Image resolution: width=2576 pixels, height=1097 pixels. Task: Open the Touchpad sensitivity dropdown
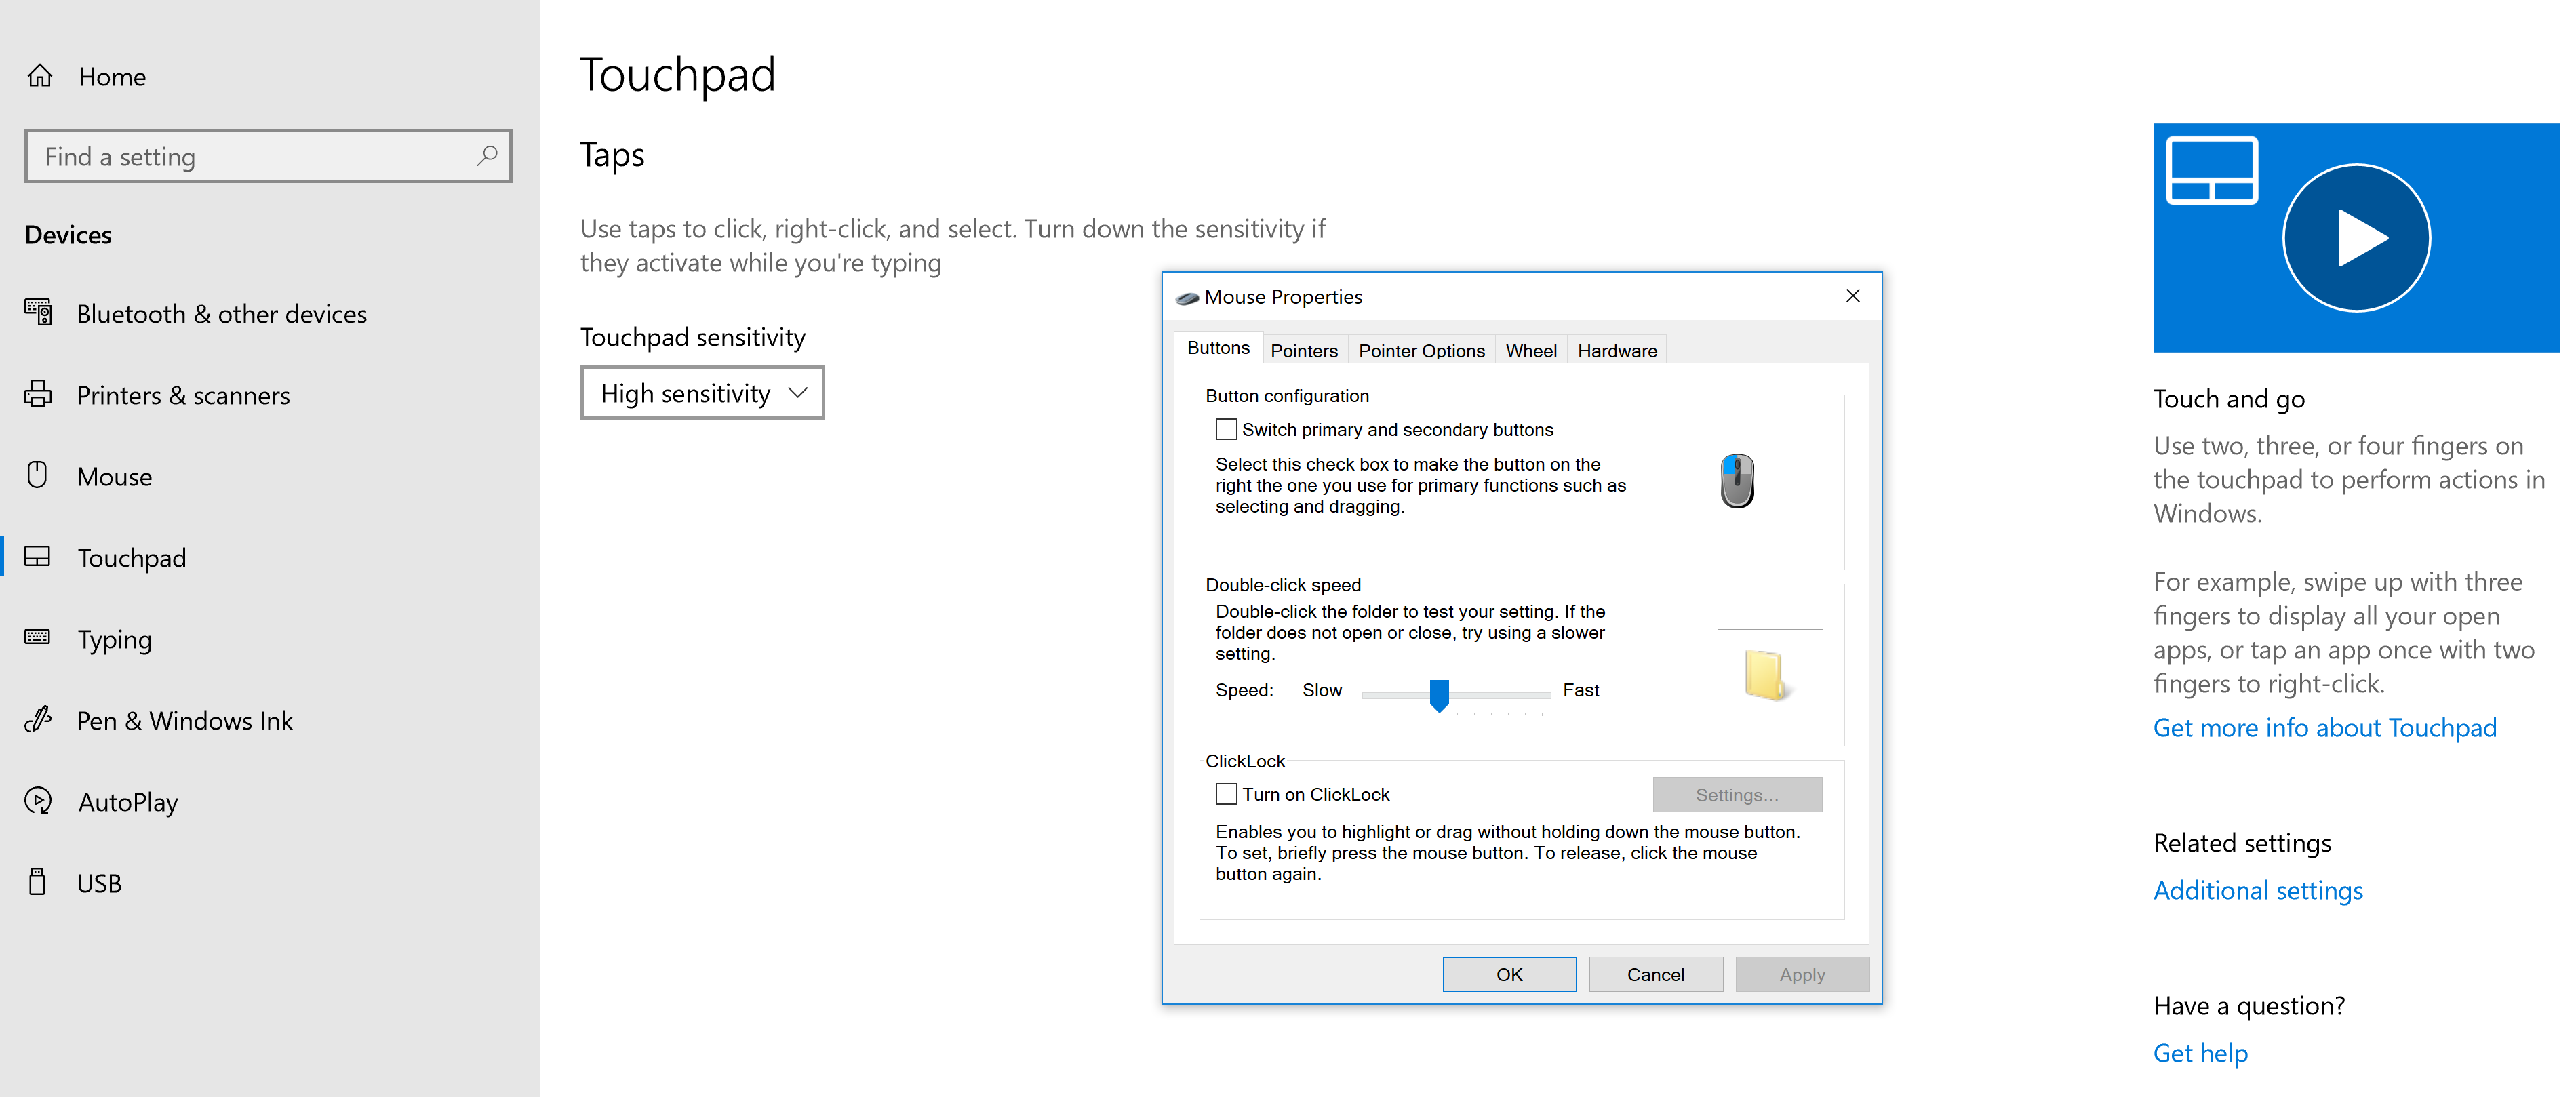click(x=702, y=393)
